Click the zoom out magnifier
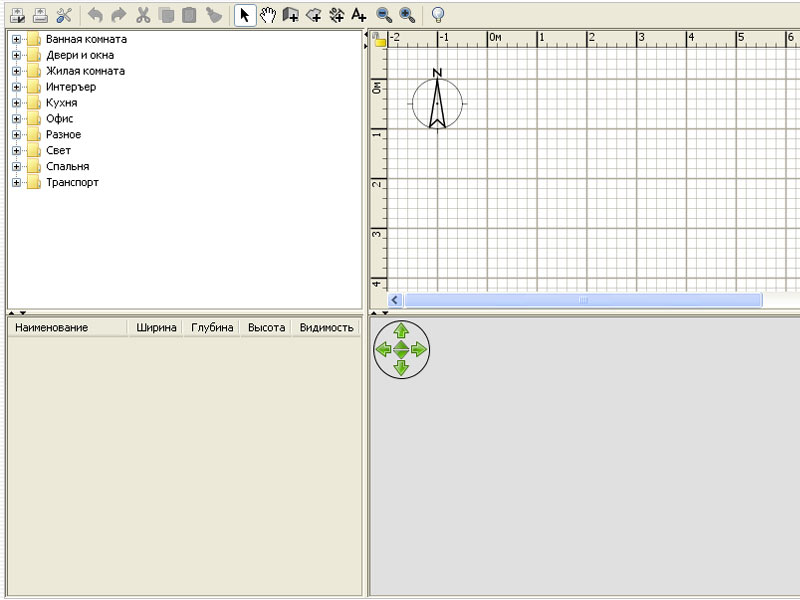 point(384,15)
